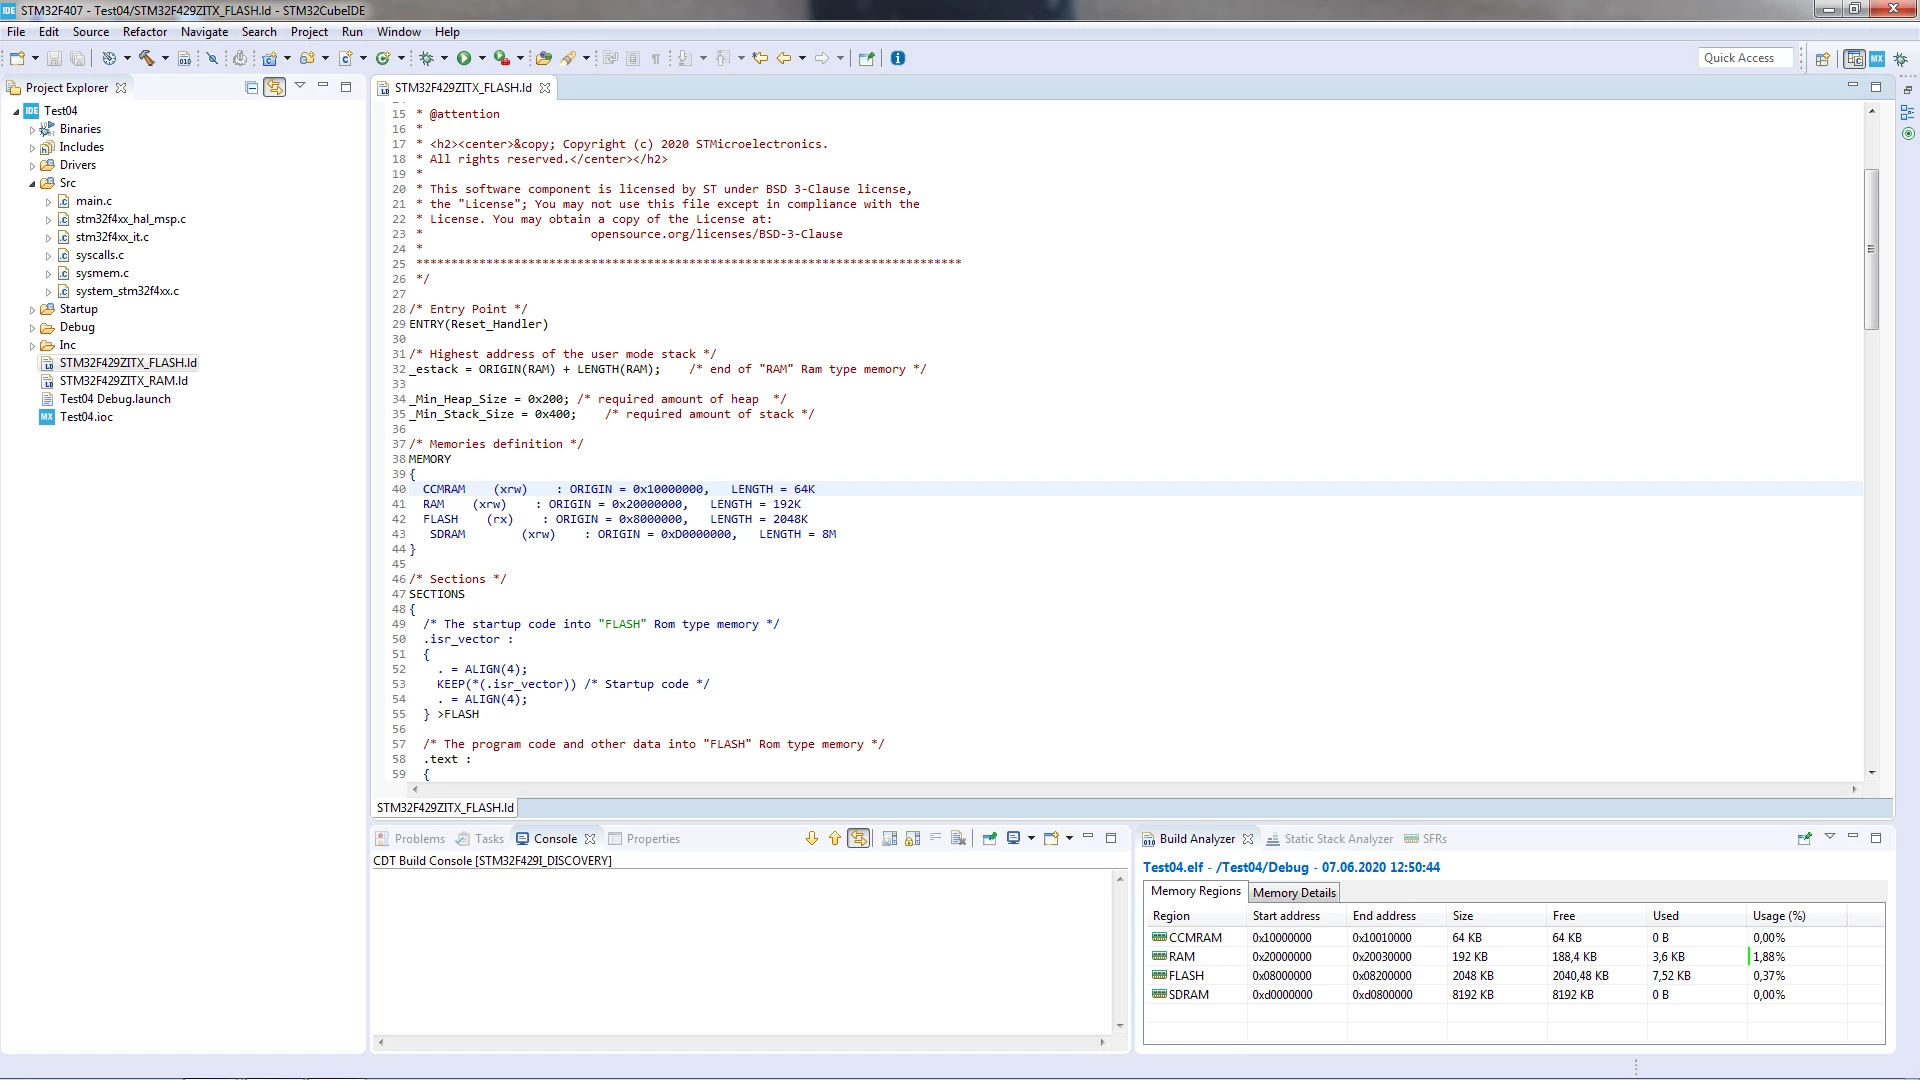Open the Run button dropdown arrow
This screenshot has width=1920, height=1080.
coord(482,58)
